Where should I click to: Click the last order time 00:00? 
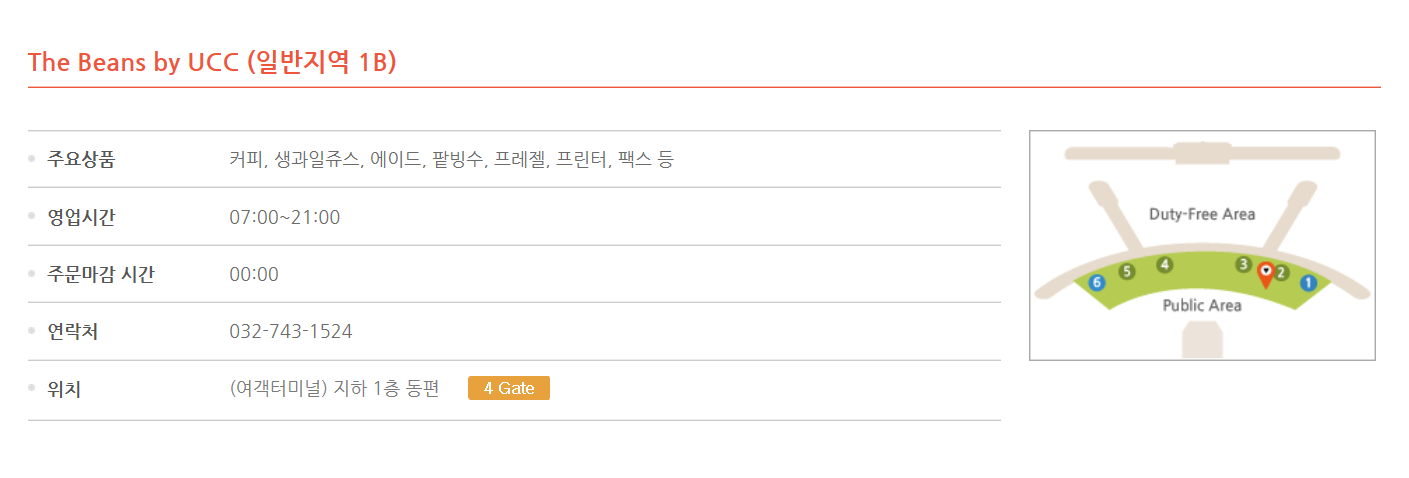[254, 274]
